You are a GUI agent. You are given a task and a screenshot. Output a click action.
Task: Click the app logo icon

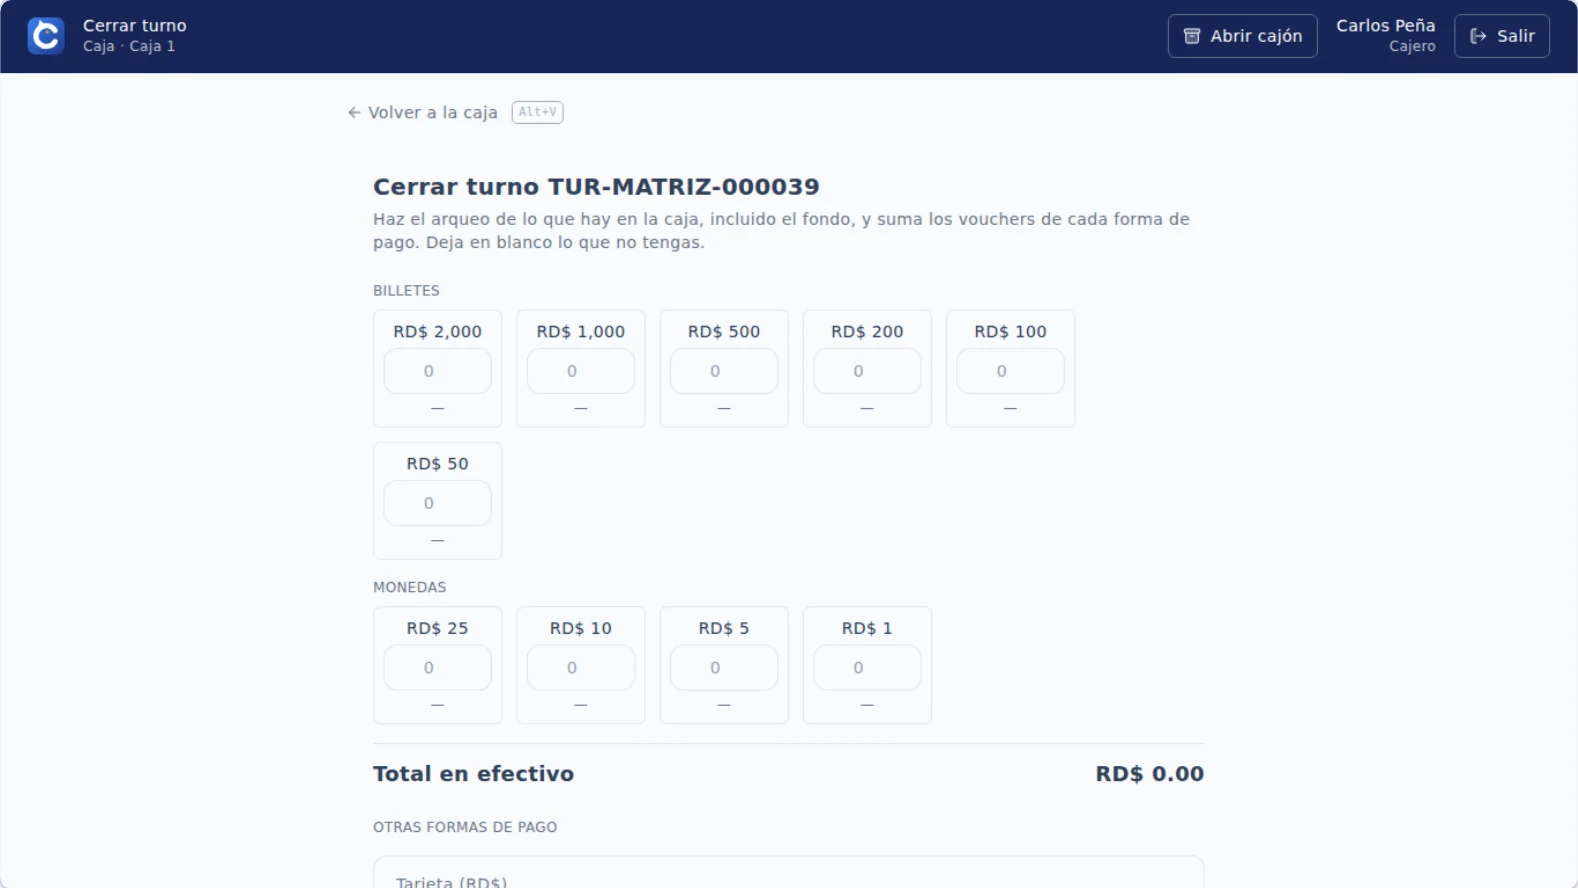coord(46,36)
